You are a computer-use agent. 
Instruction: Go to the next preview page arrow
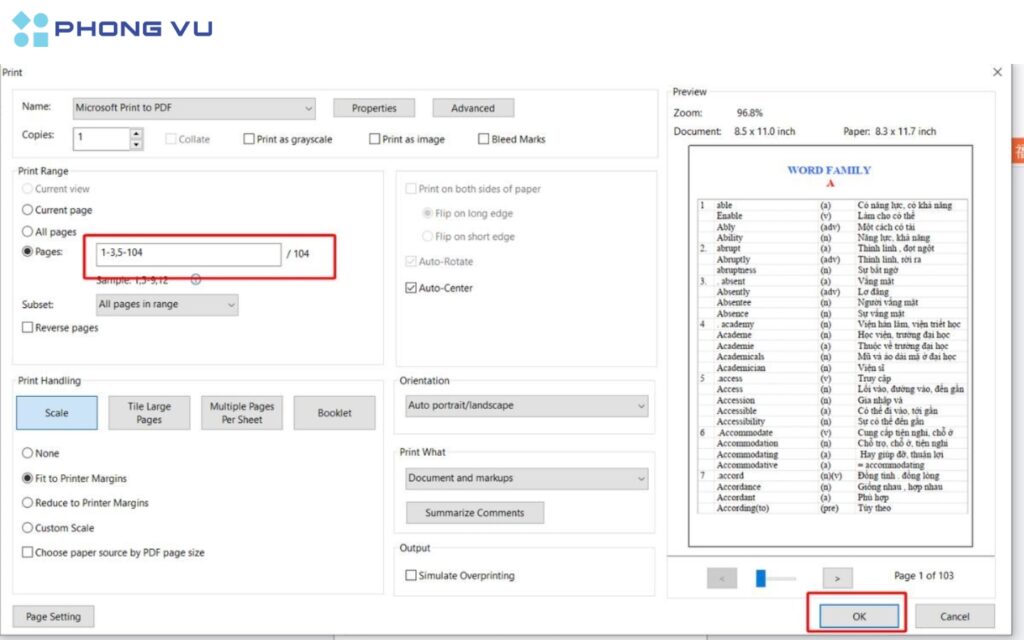(x=838, y=578)
